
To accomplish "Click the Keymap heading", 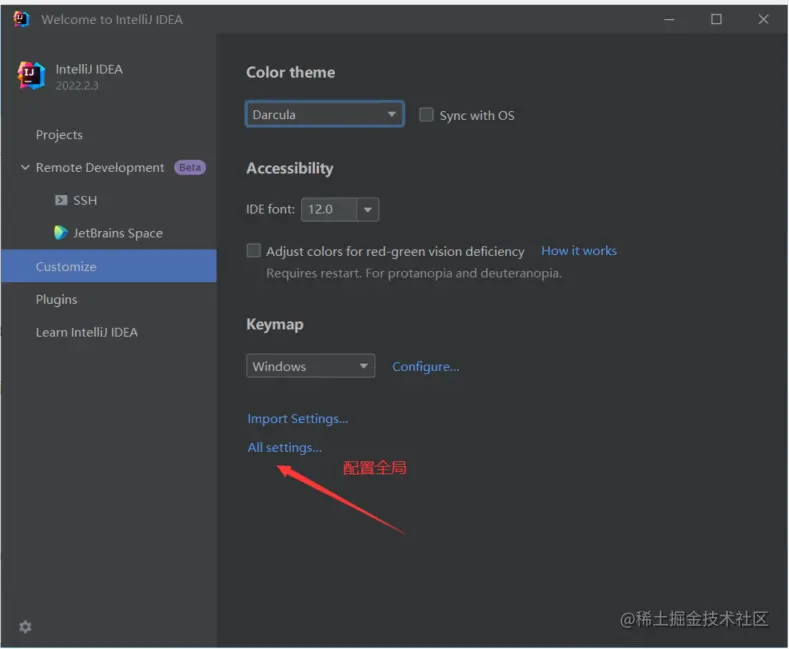I will [274, 324].
